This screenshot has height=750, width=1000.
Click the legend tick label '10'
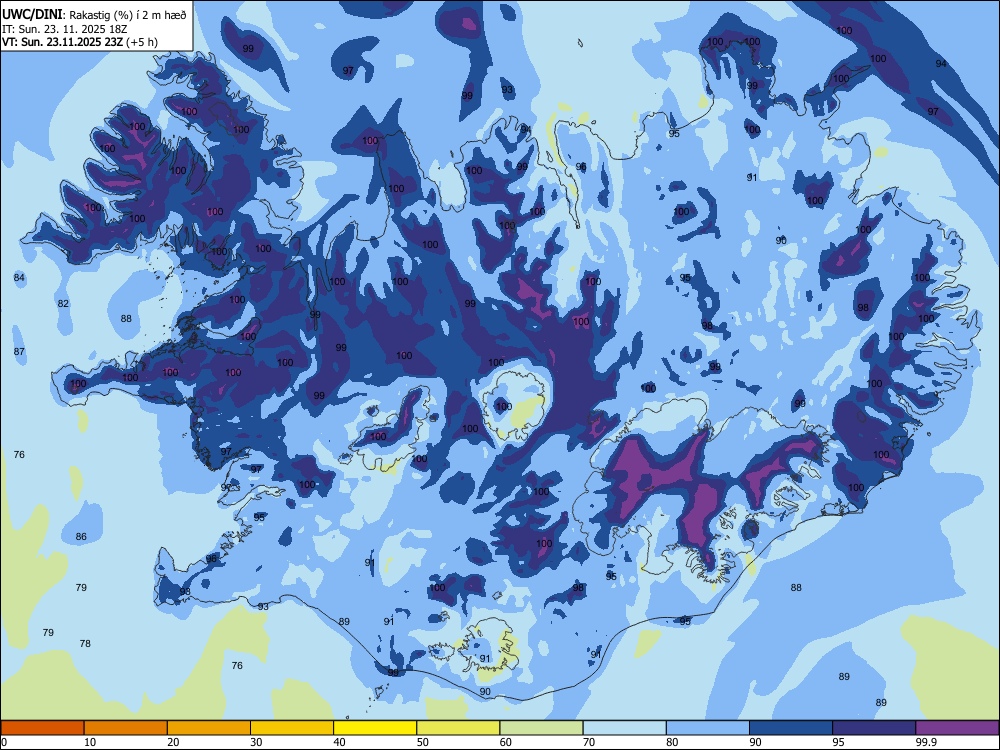90,742
